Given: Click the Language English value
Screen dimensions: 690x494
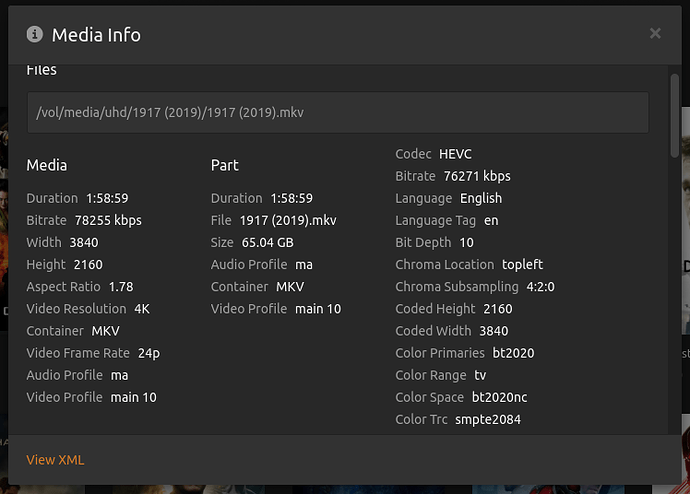Looking at the screenshot, I should [x=481, y=198].
